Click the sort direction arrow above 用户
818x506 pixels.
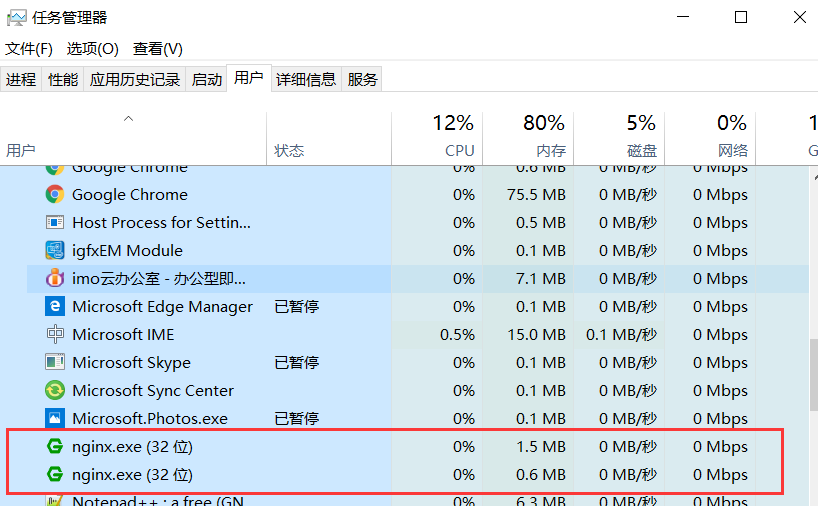(128, 118)
